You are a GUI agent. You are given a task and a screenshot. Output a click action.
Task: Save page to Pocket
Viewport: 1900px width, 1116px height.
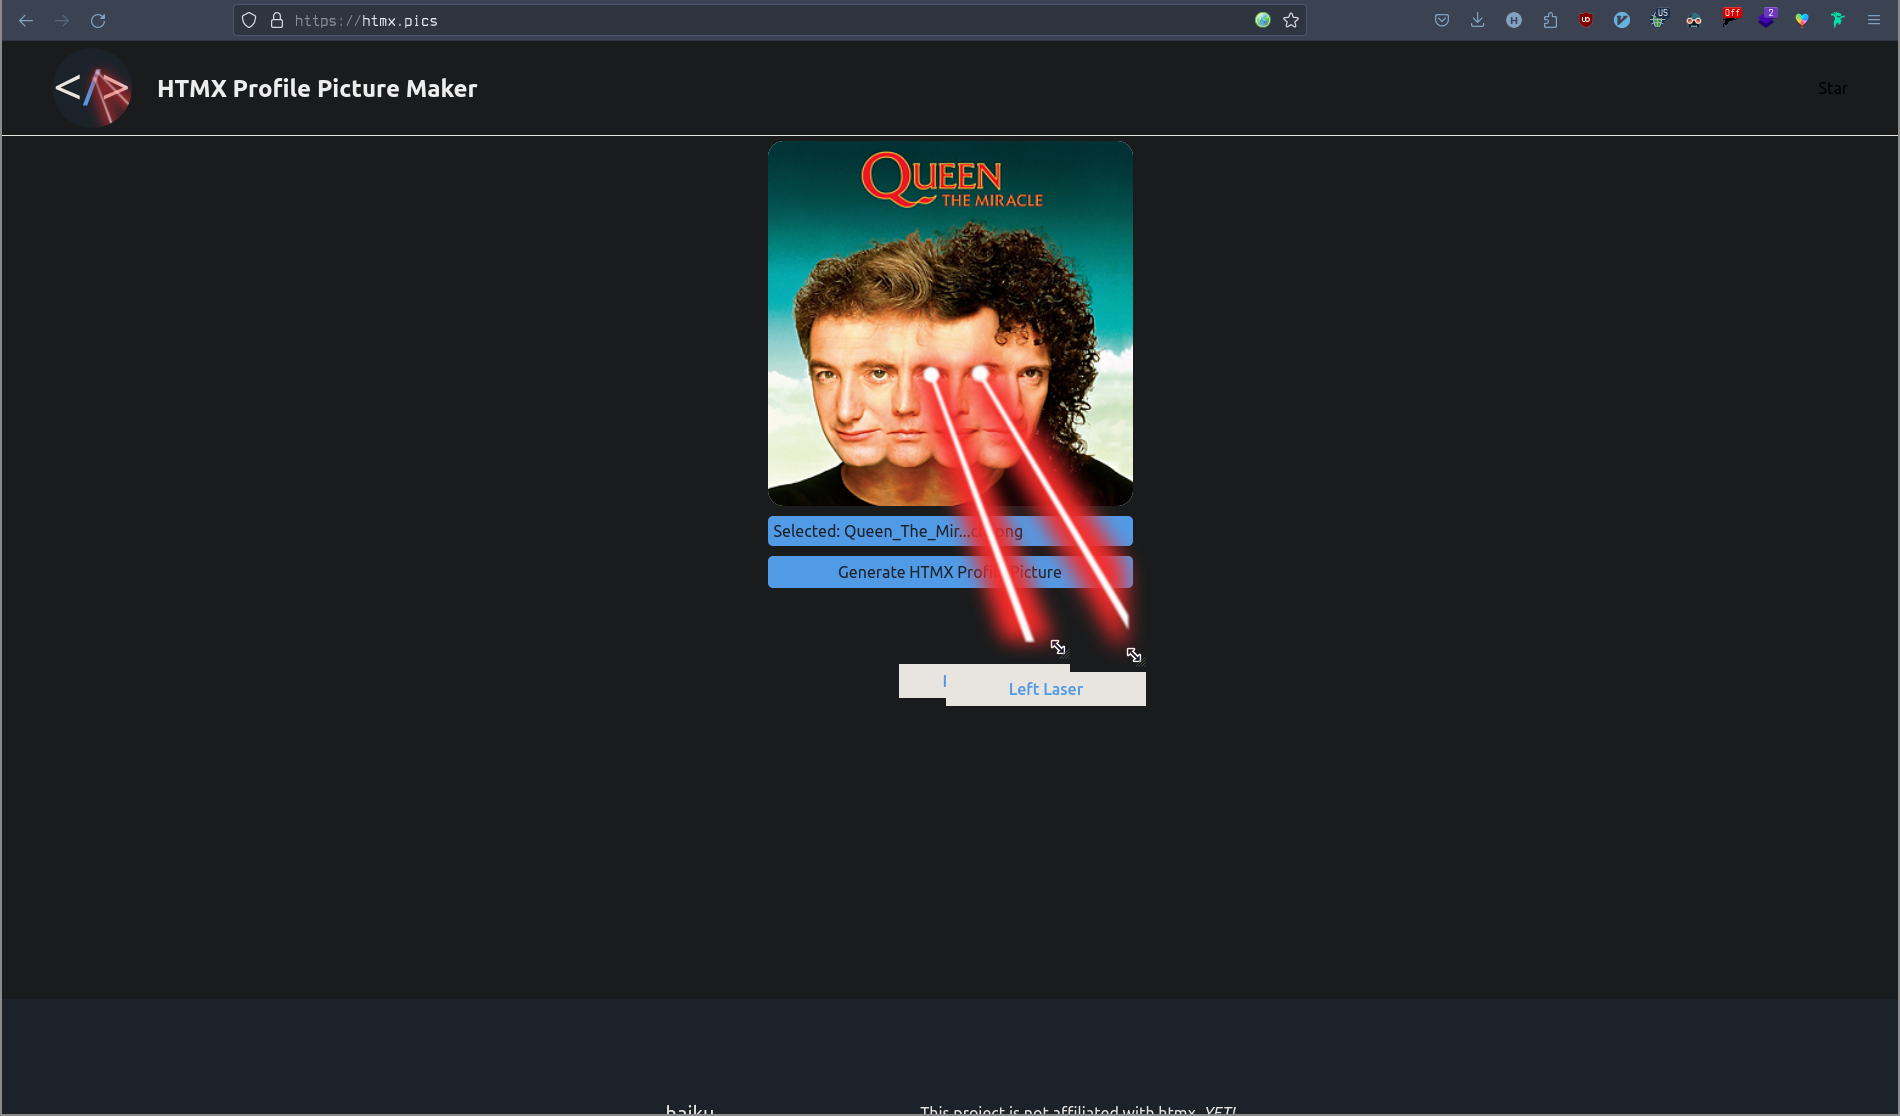[1442, 20]
